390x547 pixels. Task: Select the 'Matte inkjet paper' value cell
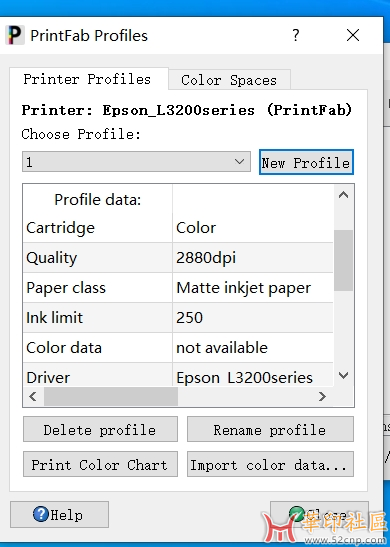pos(253,288)
